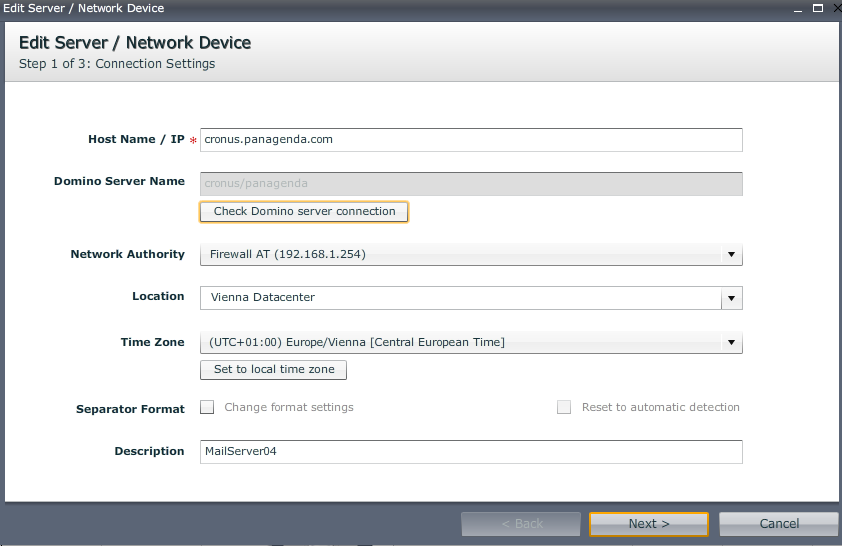The height and width of the screenshot is (546, 842).
Task: Click the Europe/Vienna time zone value
Action: point(460,343)
